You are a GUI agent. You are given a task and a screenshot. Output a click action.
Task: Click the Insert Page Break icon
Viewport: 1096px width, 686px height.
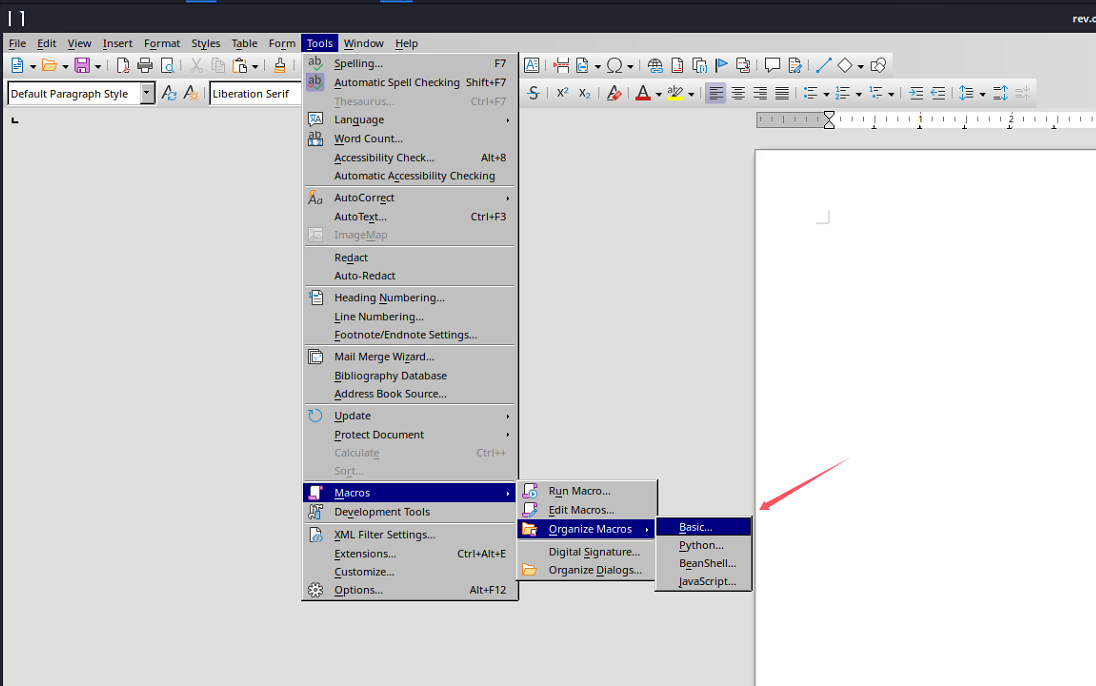561,66
